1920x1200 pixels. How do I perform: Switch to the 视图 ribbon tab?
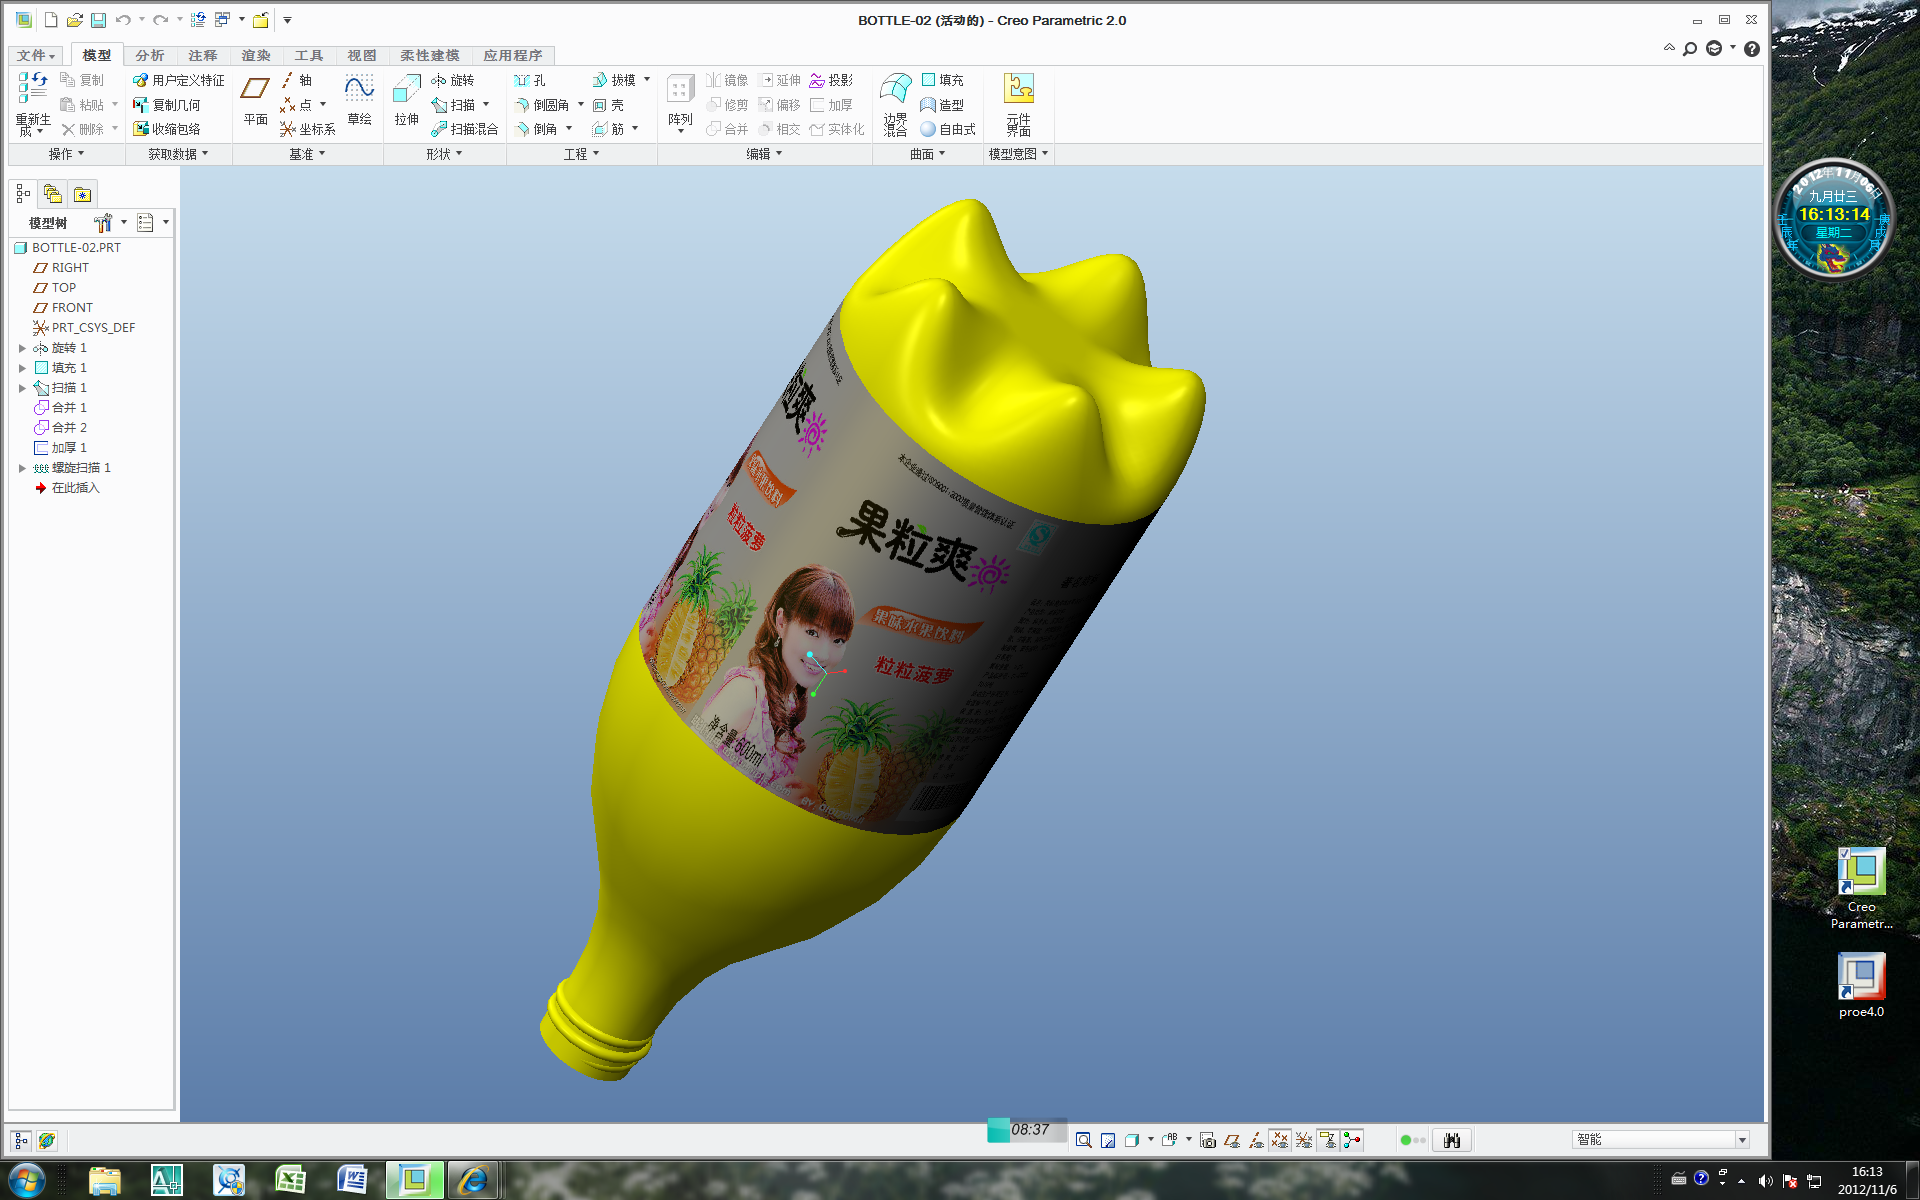click(362, 55)
